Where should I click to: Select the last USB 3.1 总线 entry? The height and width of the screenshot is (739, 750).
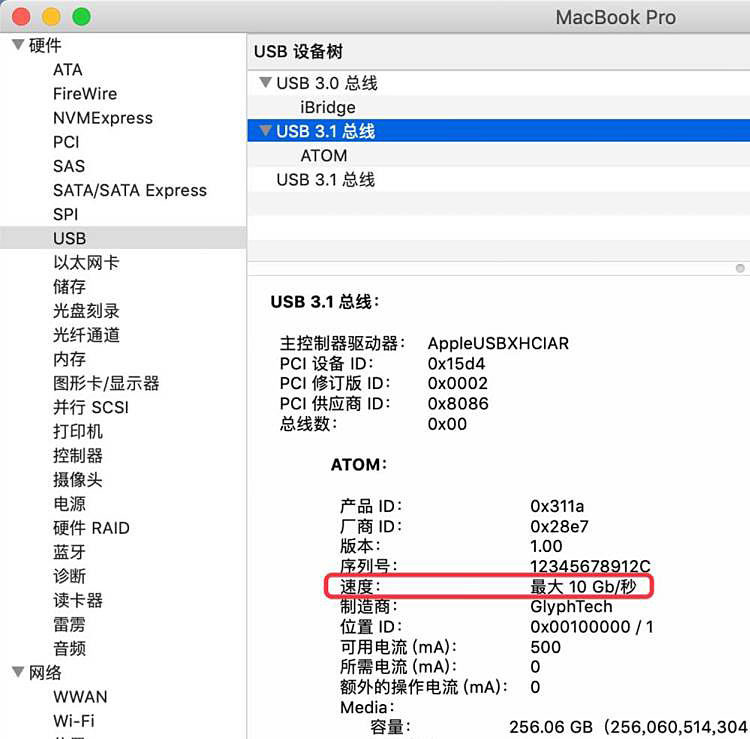(x=325, y=179)
